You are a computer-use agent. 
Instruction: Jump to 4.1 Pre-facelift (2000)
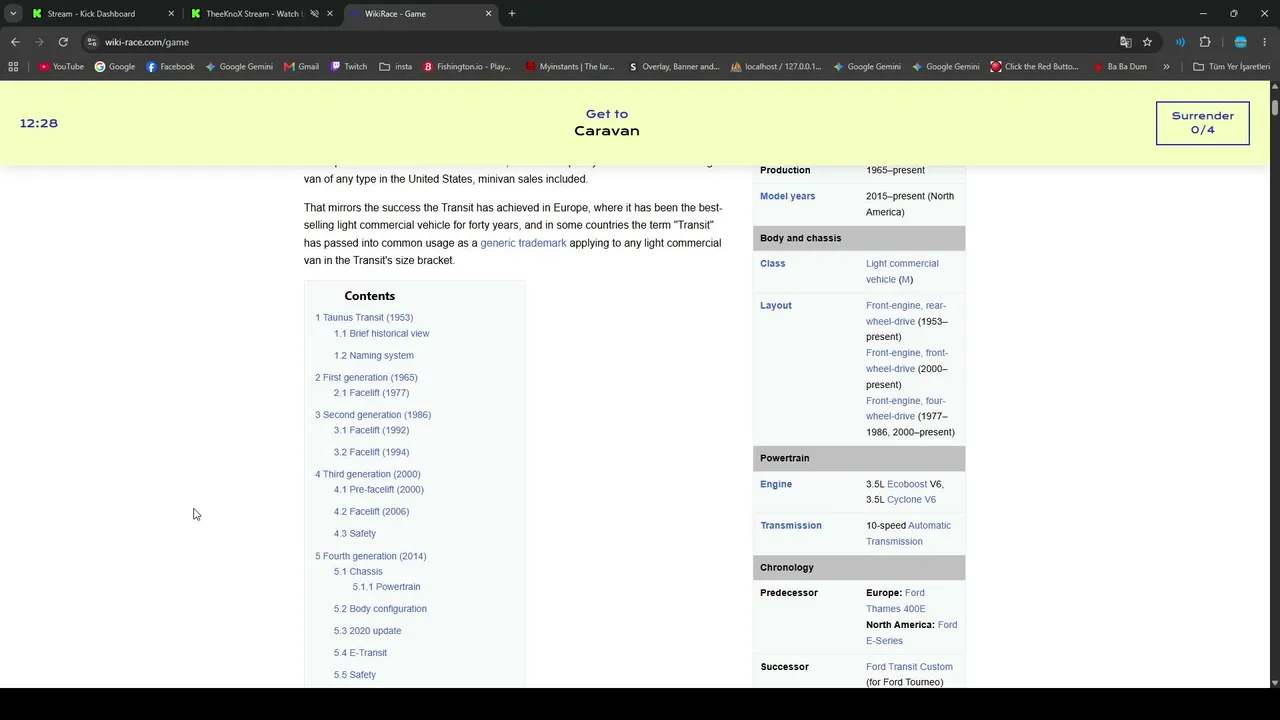pos(378,490)
